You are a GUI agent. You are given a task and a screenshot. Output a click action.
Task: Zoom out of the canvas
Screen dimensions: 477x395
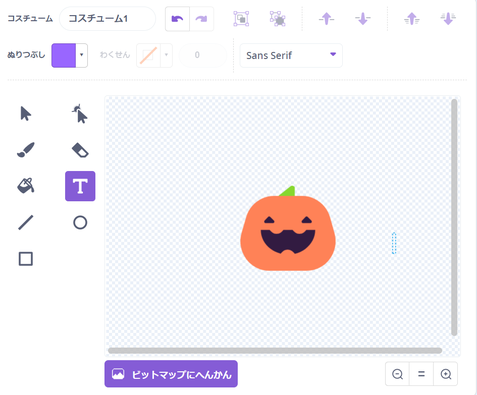point(397,374)
